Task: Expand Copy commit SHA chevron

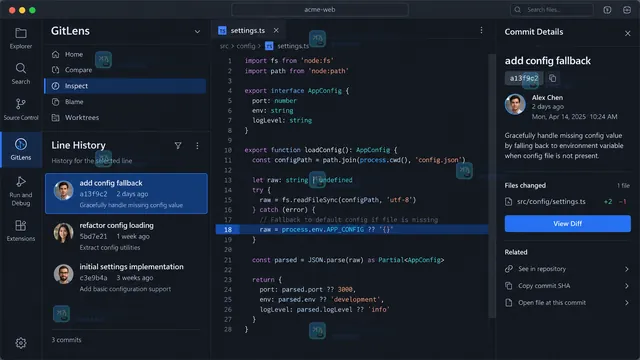Action: click(x=627, y=286)
